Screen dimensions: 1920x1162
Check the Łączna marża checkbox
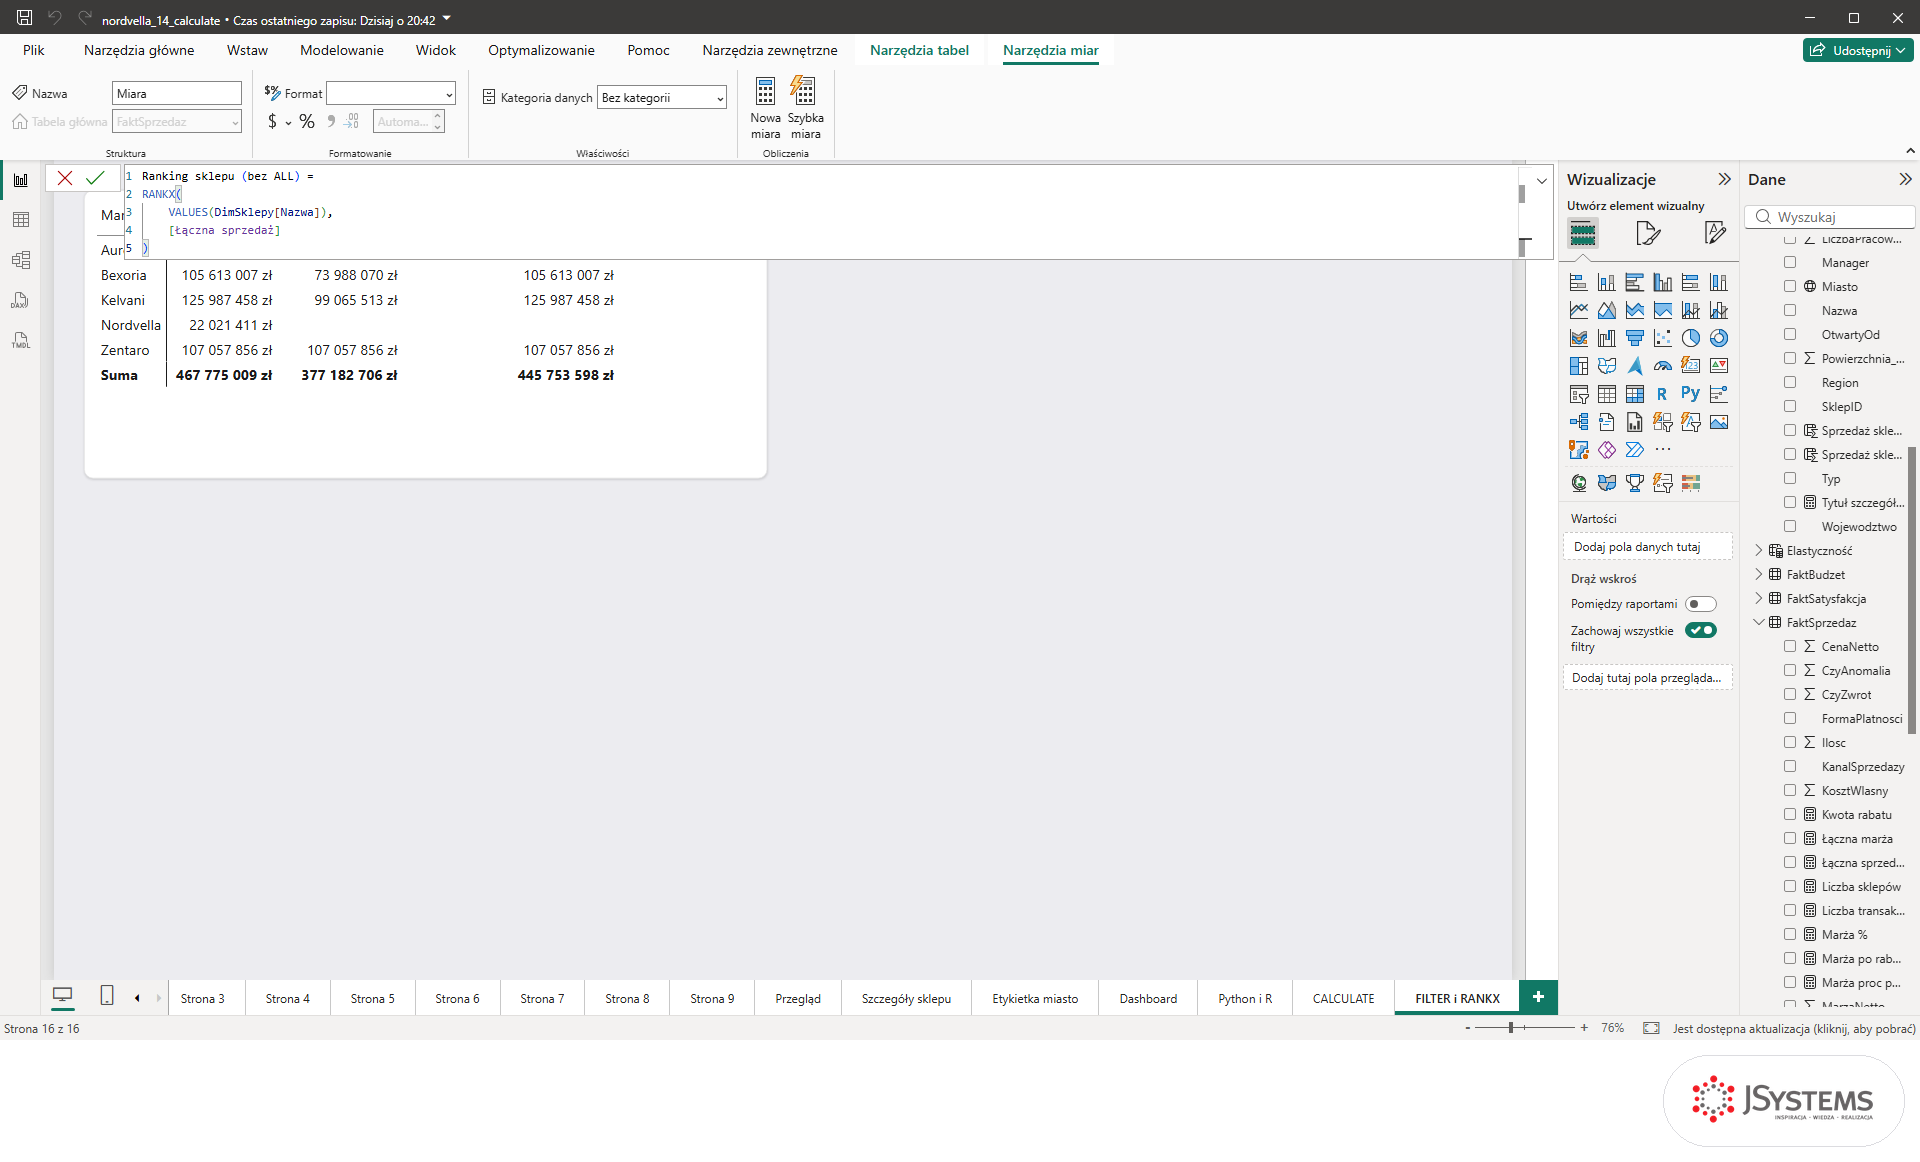[x=1790, y=838]
